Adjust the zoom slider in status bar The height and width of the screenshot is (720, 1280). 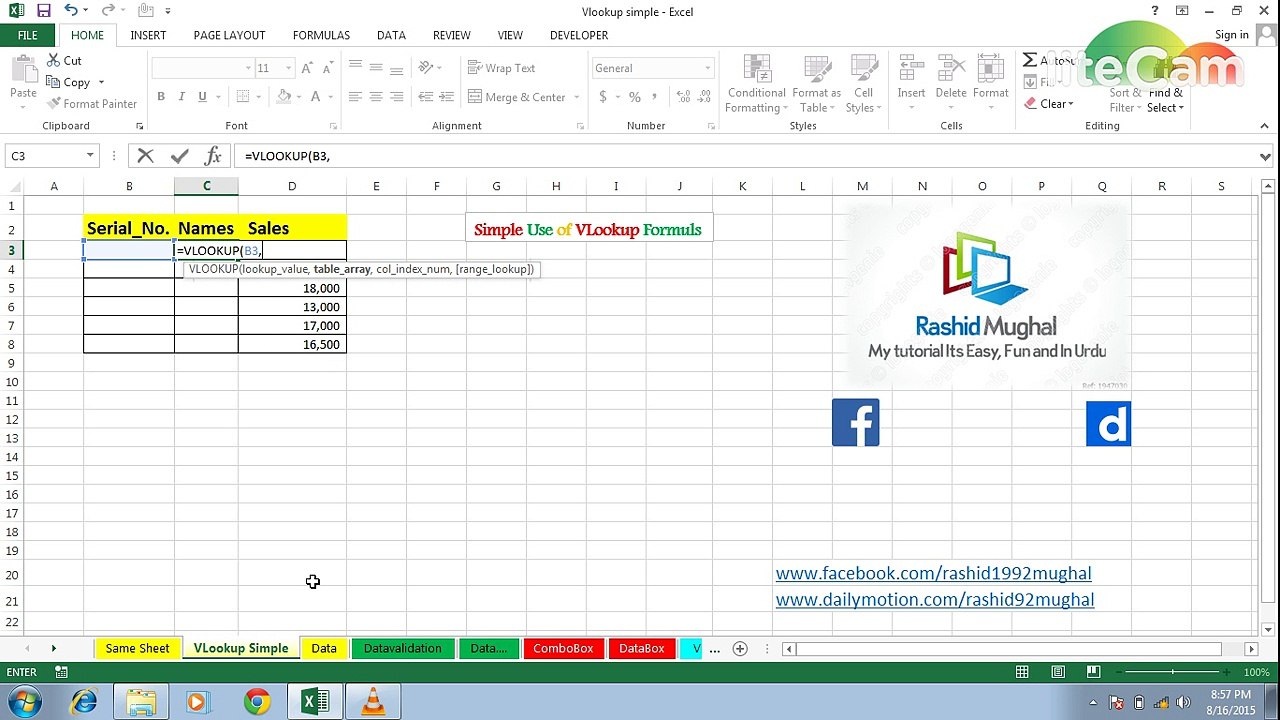1173,672
